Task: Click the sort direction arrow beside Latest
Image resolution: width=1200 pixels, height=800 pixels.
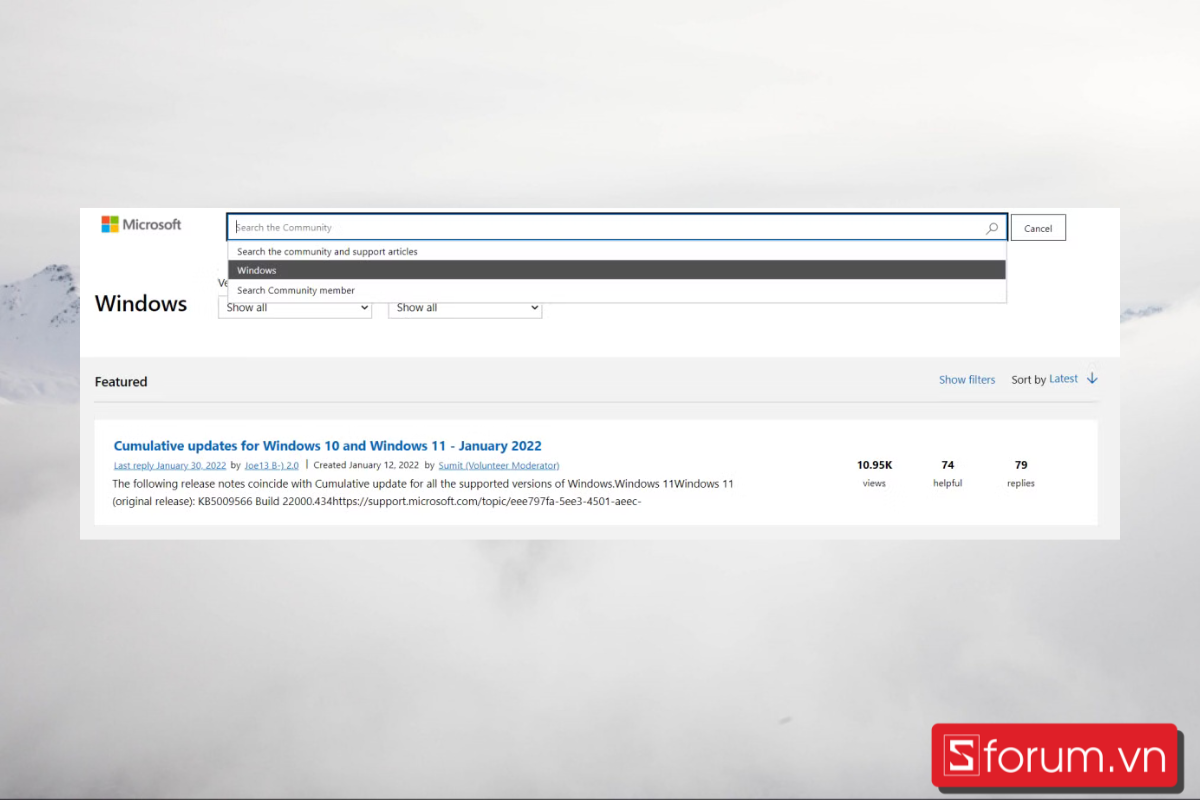Action: coord(1092,379)
